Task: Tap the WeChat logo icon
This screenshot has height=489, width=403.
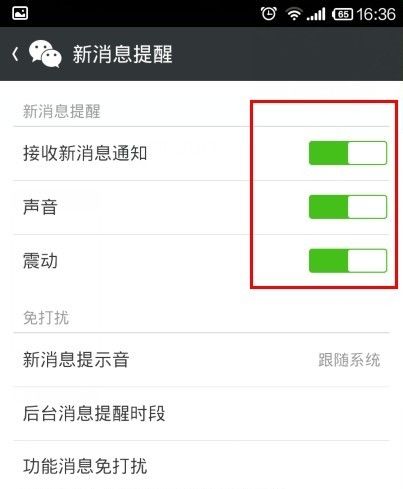Action: (x=45, y=54)
